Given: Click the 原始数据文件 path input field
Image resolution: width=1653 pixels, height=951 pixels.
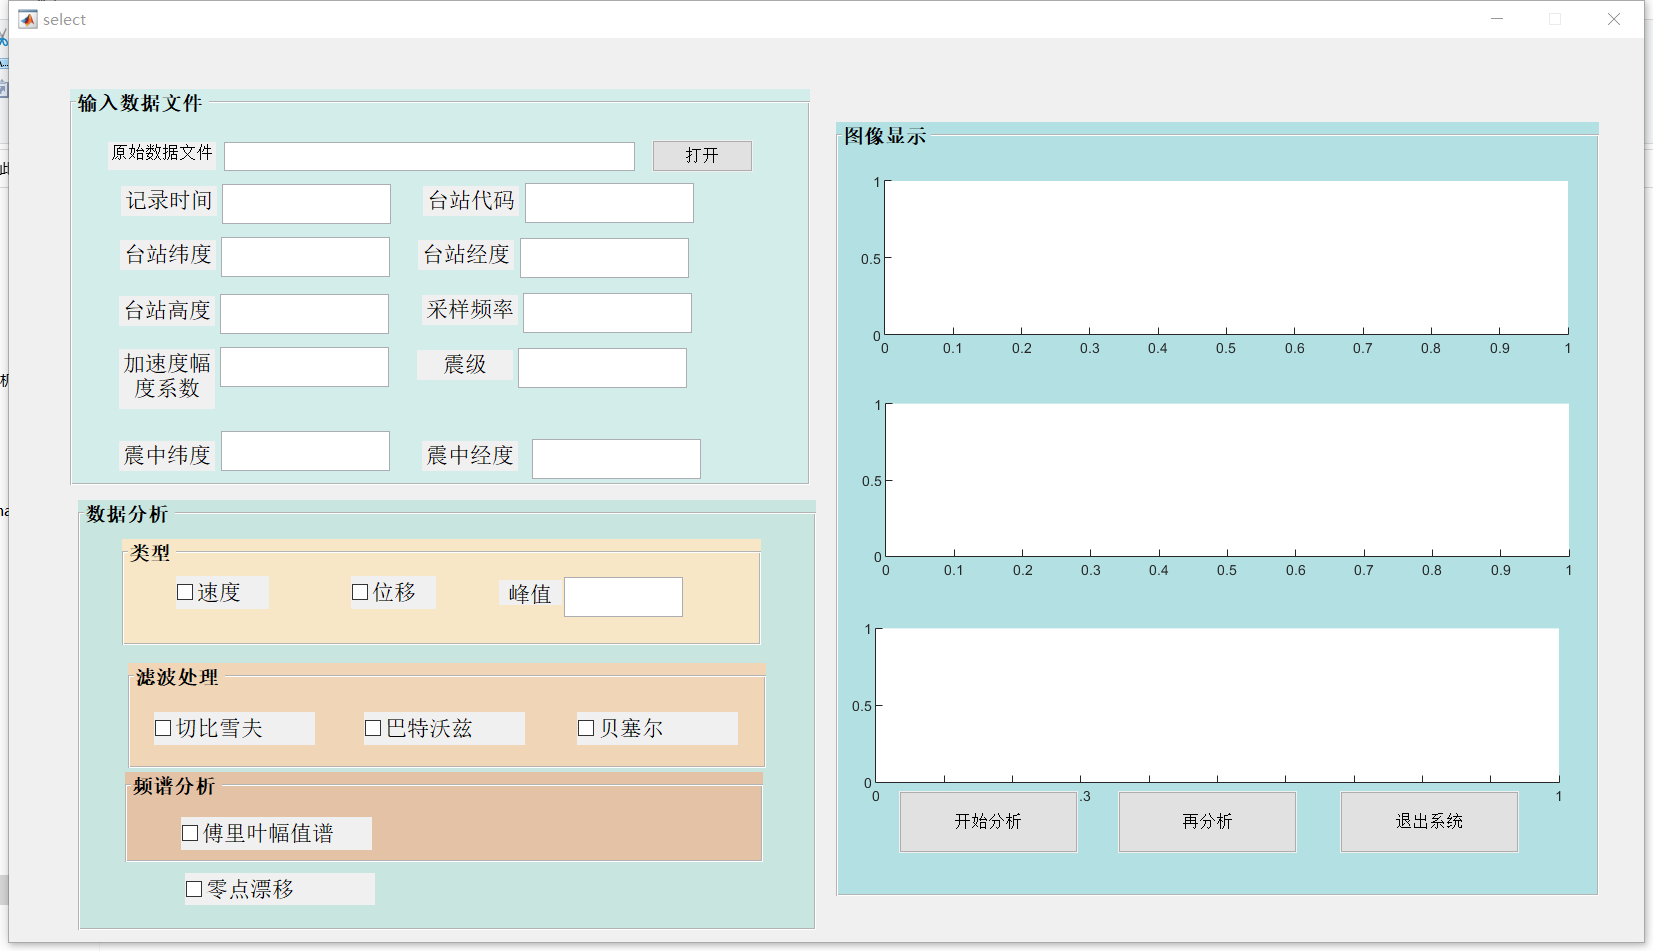Looking at the screenshot, I should (x=429, y=156).
